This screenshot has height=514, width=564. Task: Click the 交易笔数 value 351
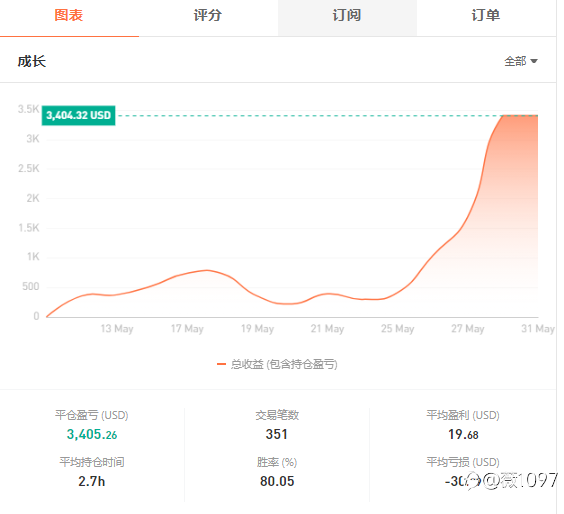point(277,434)
